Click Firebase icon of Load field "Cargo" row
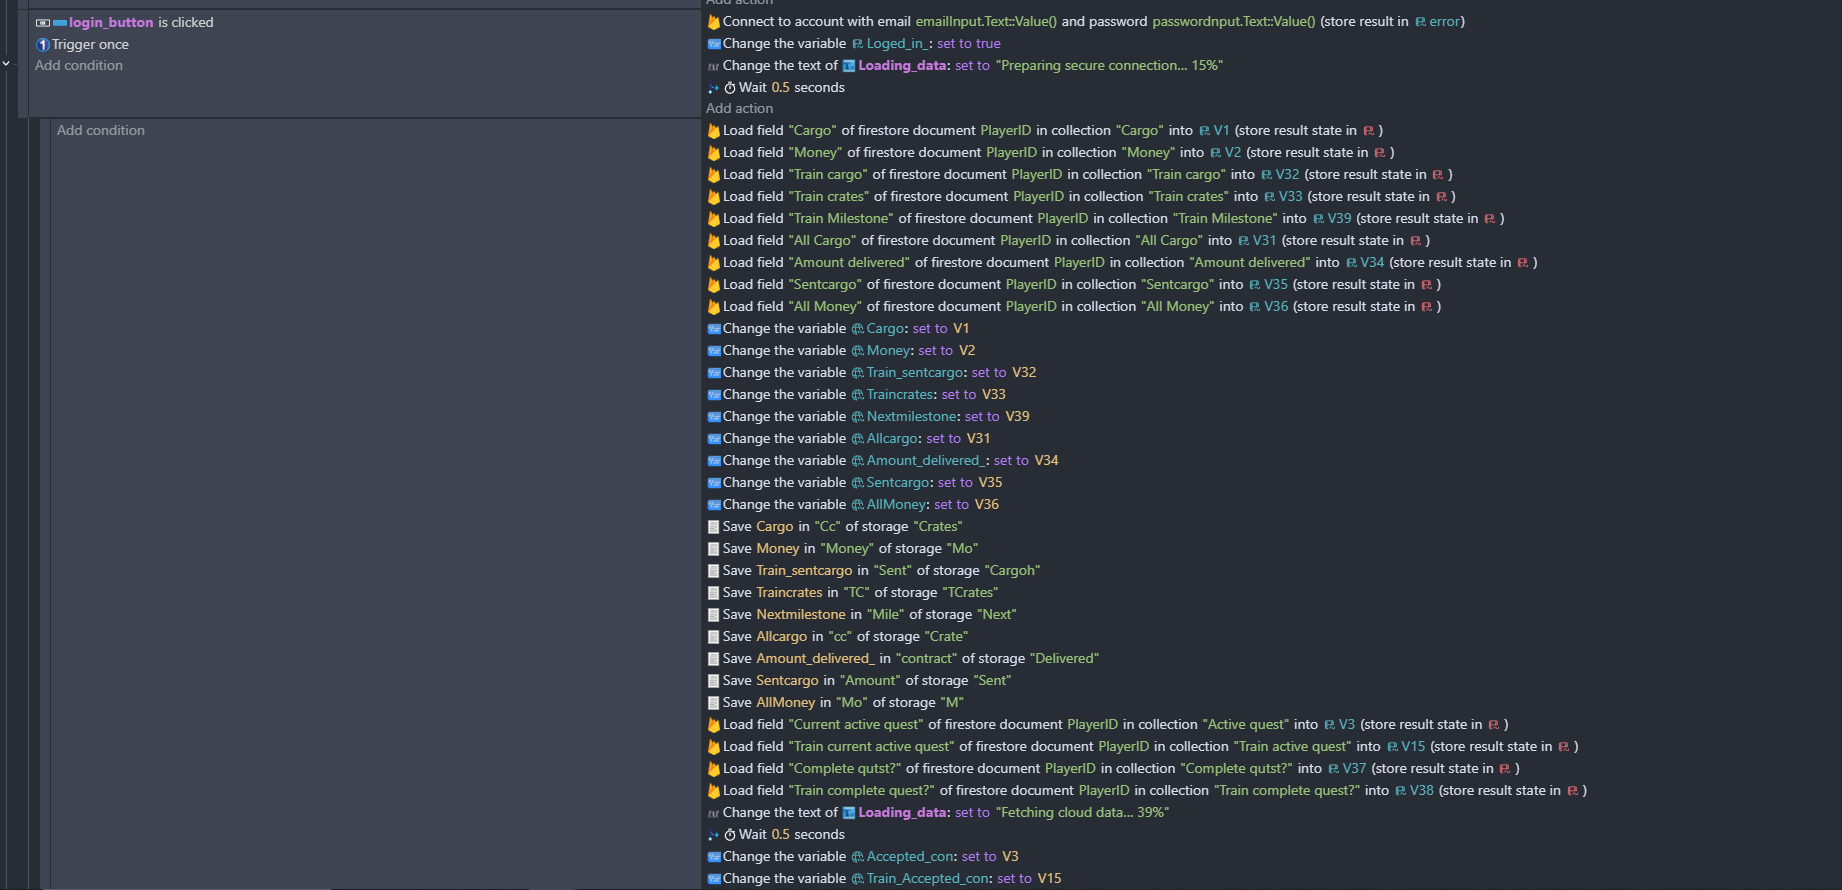Viewport: 1842px width, 890px height. pos(714,130)
